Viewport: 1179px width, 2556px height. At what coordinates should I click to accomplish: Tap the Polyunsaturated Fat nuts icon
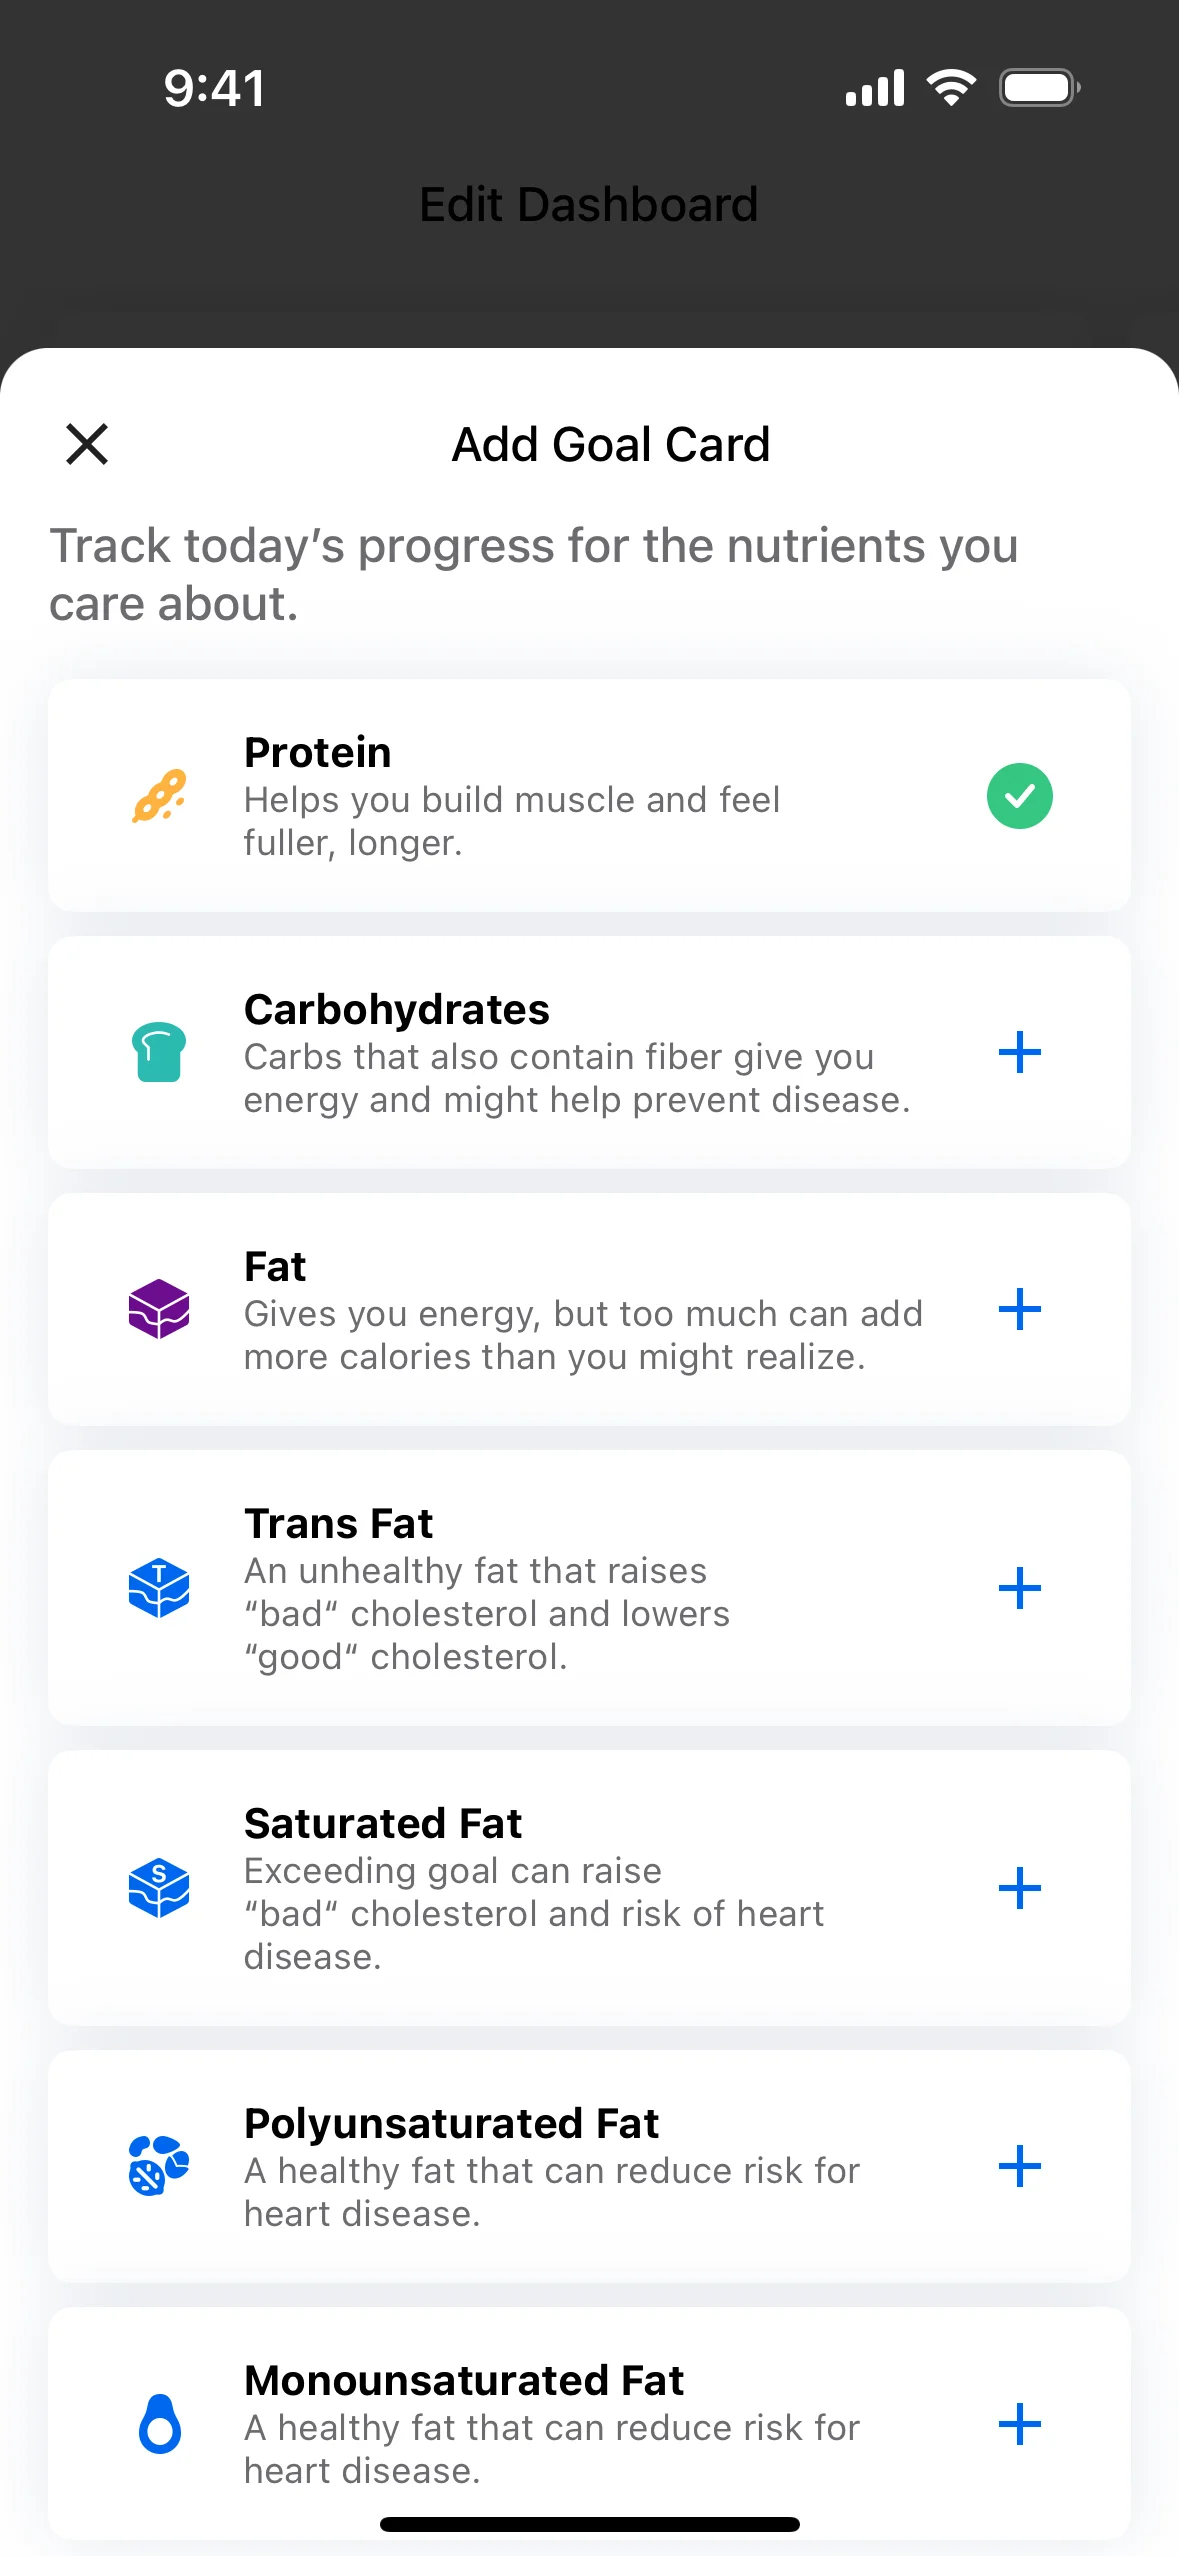(159, 2166)
